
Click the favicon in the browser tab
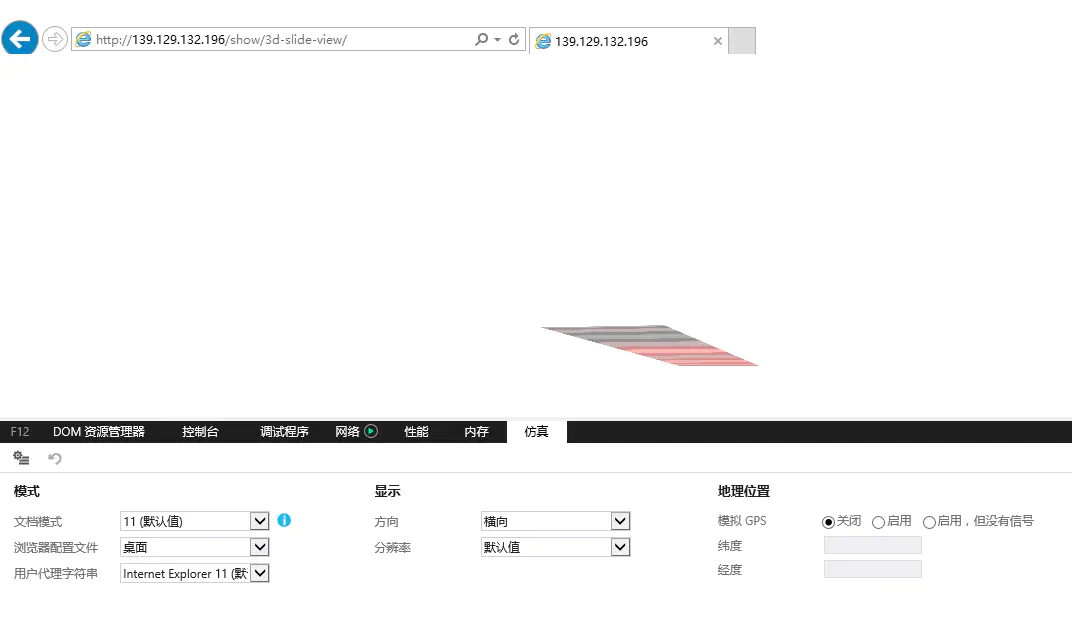click(544, 42)
